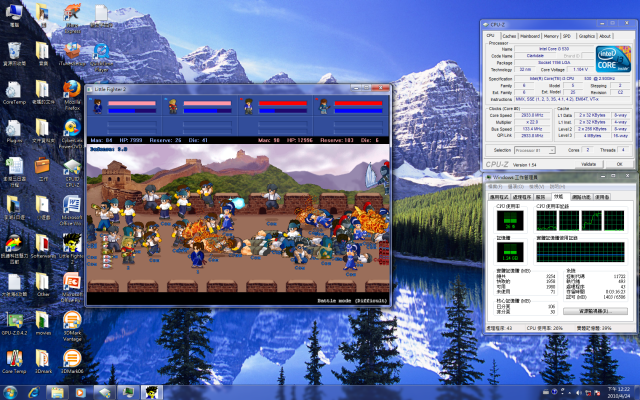Click the Intel Core i3 logo in CPU-Z
640x400 pixels.
click(613, 59)
